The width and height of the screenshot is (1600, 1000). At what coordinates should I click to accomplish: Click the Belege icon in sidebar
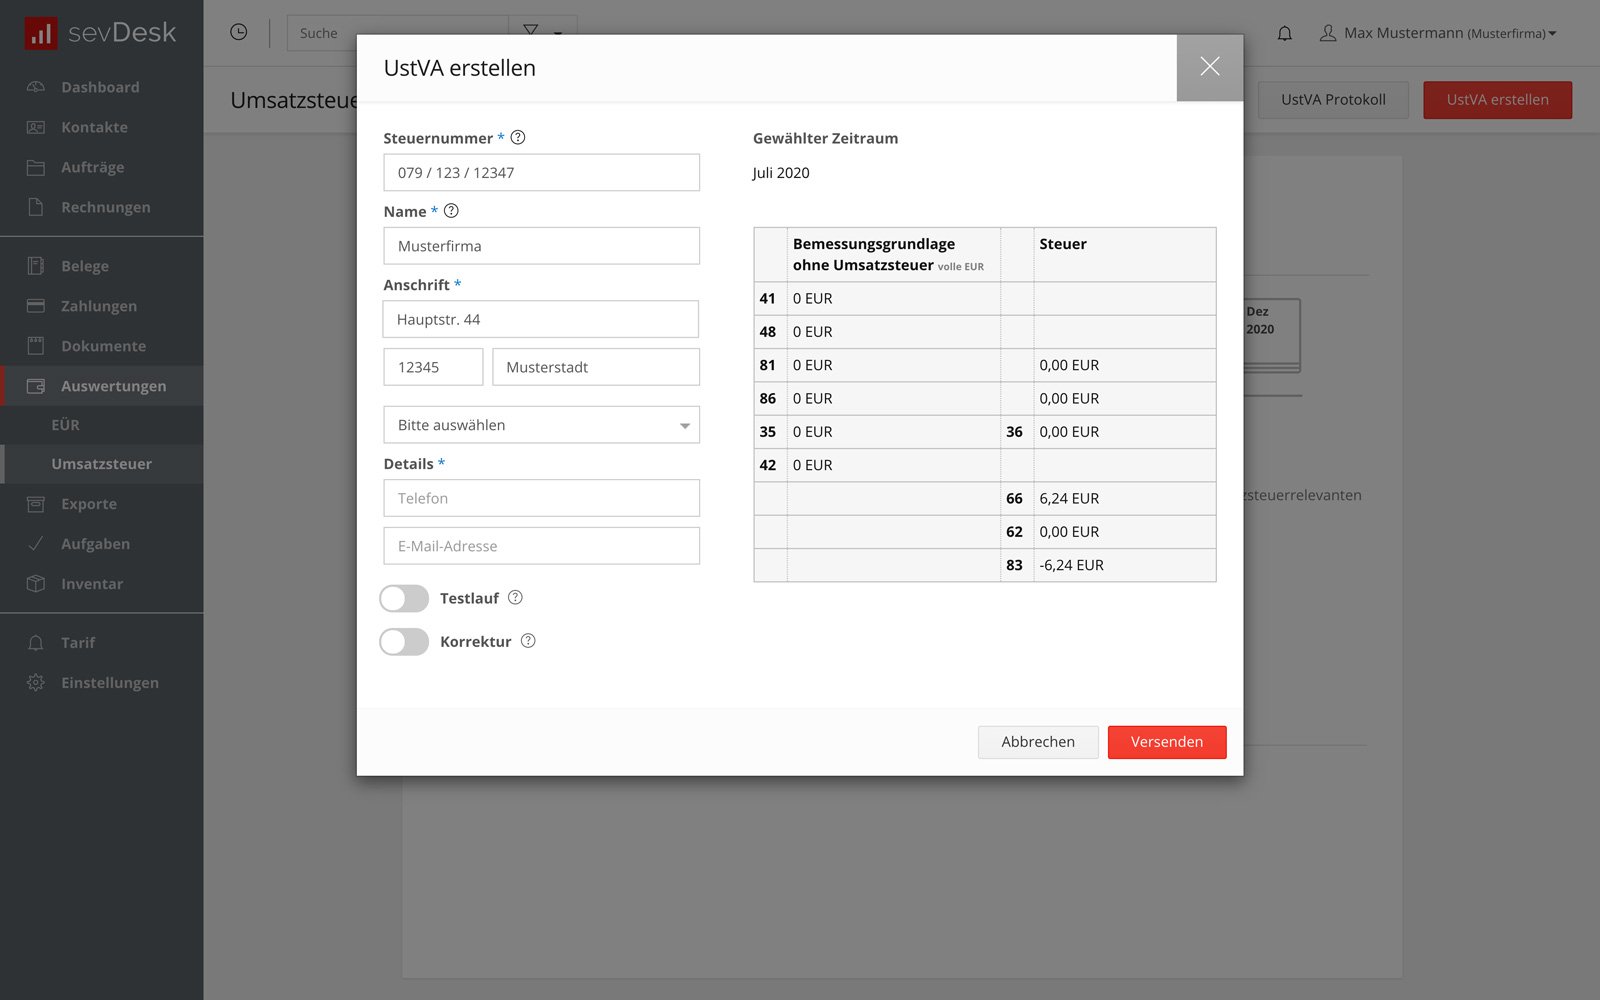point(36,266)
